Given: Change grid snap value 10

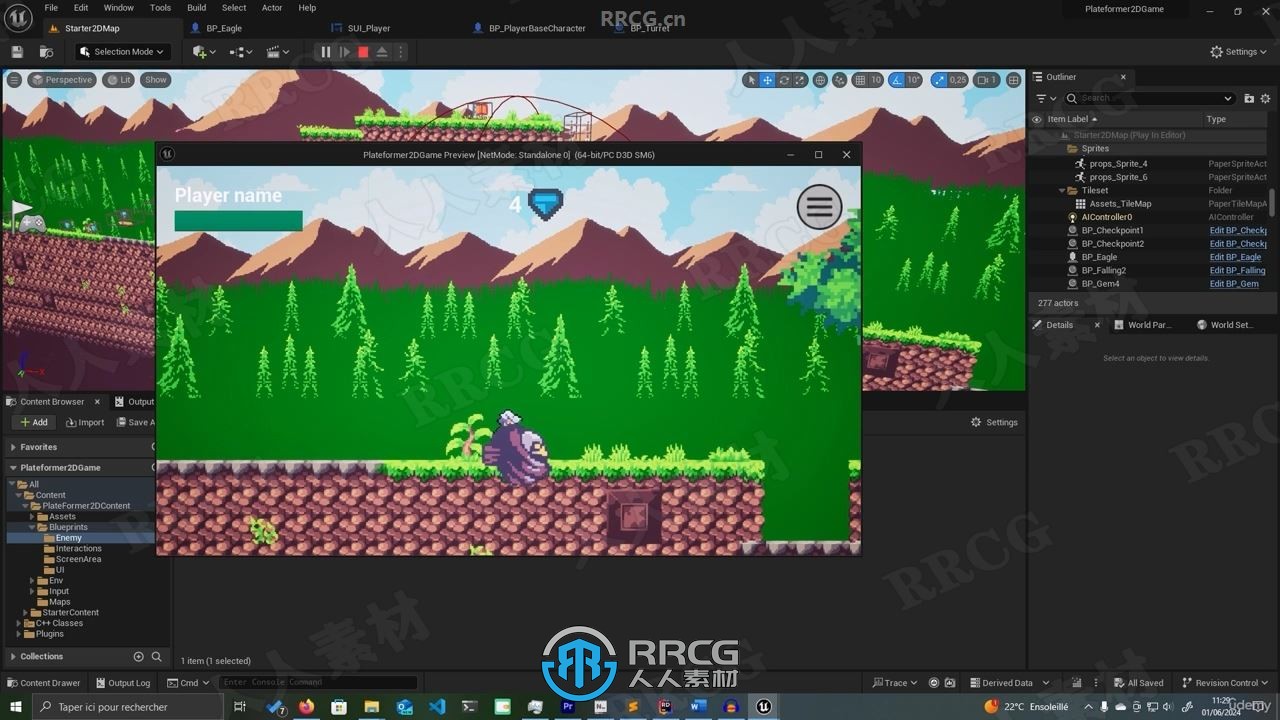Looking at the screenshot, I should tap(876, 80).
